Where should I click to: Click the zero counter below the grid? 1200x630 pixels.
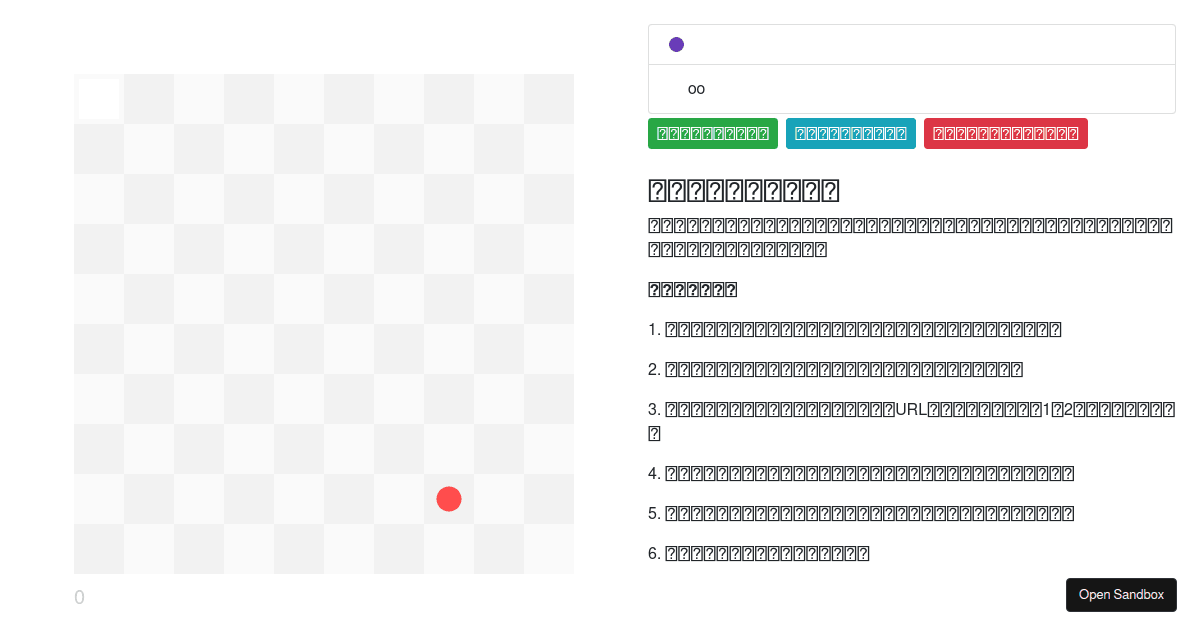click(x=79, y=597)
